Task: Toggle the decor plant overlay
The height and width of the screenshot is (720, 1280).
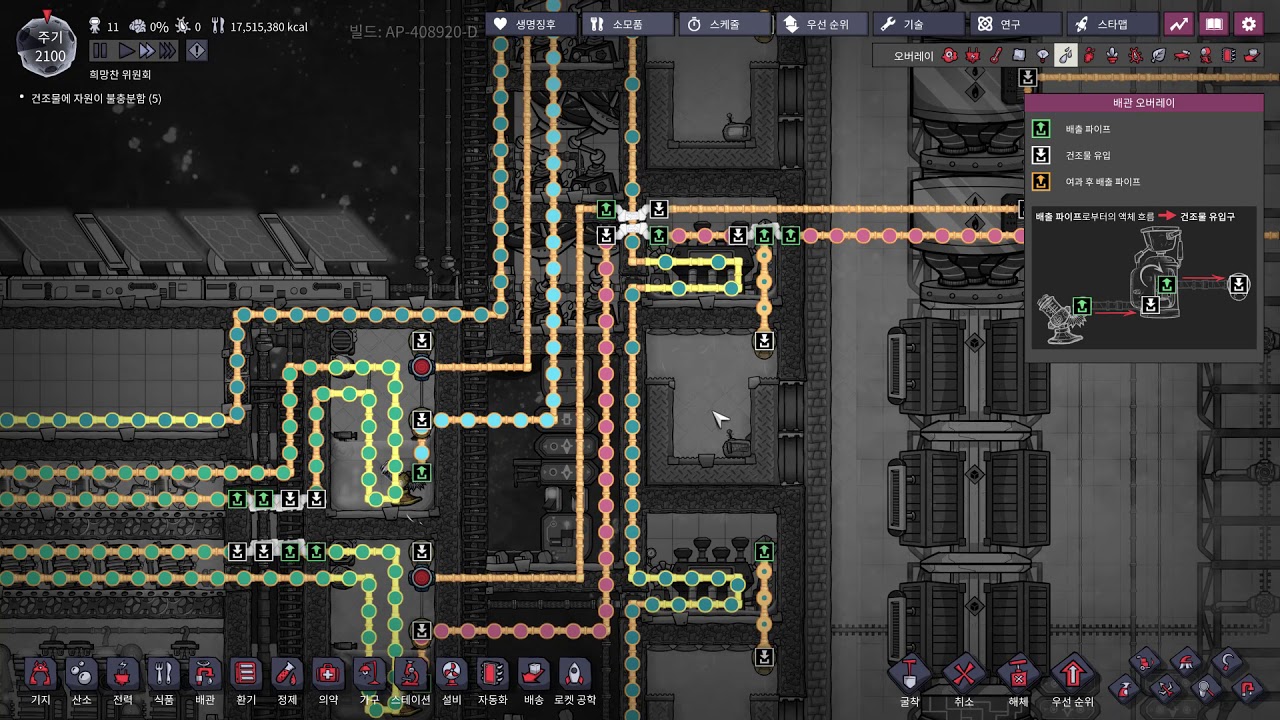Action: 1112,55
